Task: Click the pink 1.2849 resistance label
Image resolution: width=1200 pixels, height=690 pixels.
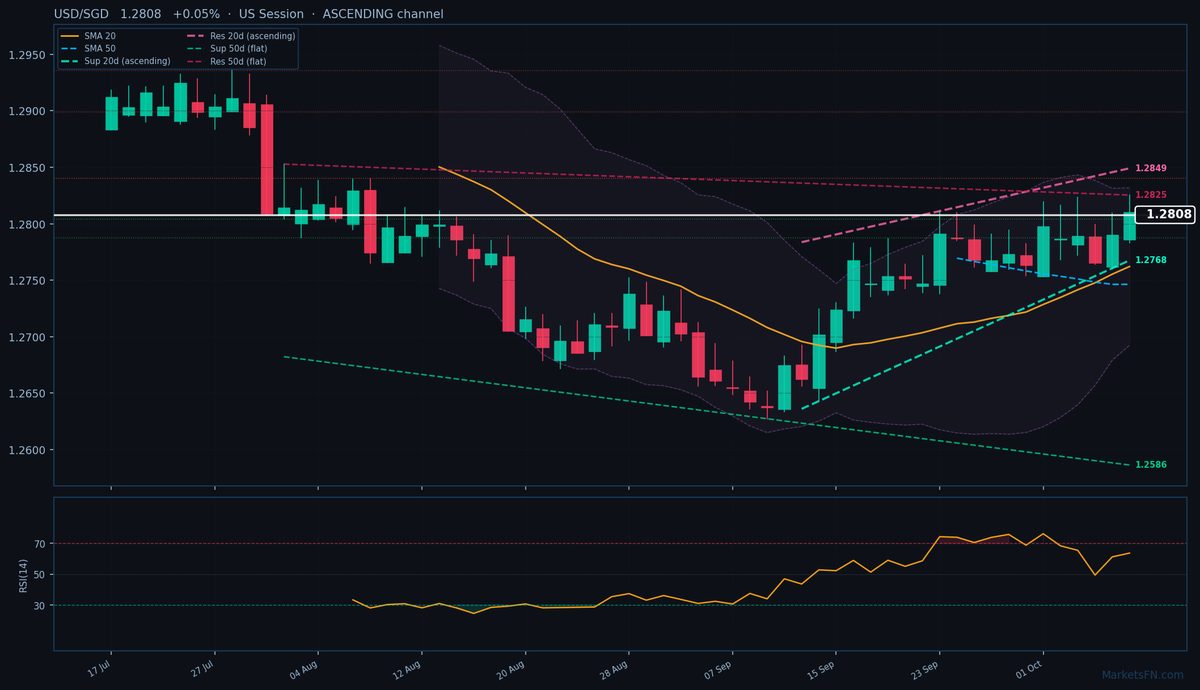Action: [1151, 168]
